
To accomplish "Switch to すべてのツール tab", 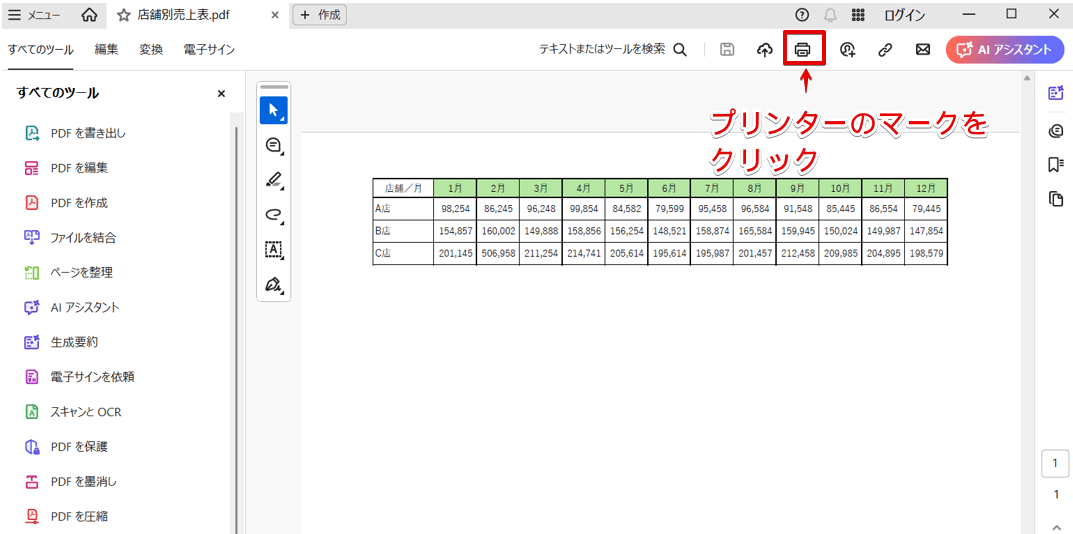I will coord(41,49).
